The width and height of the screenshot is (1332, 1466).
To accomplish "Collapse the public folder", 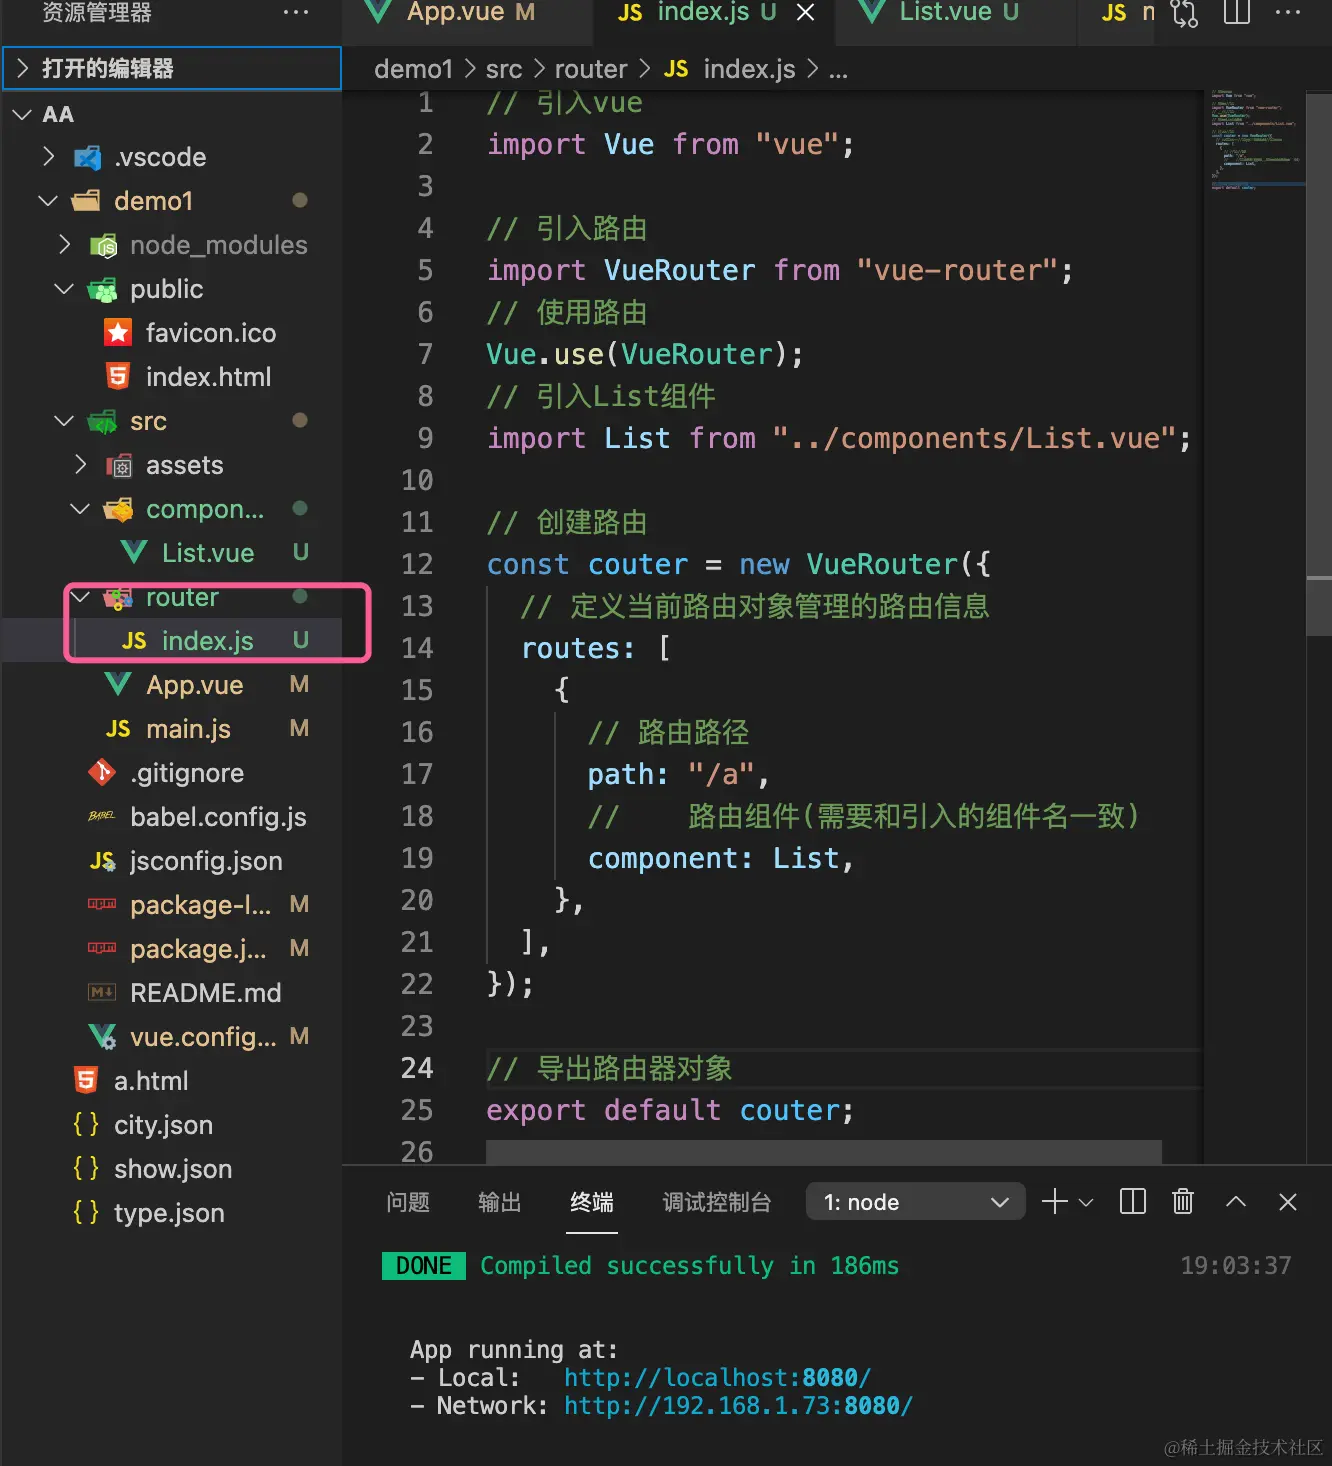I will click(64, 289).
